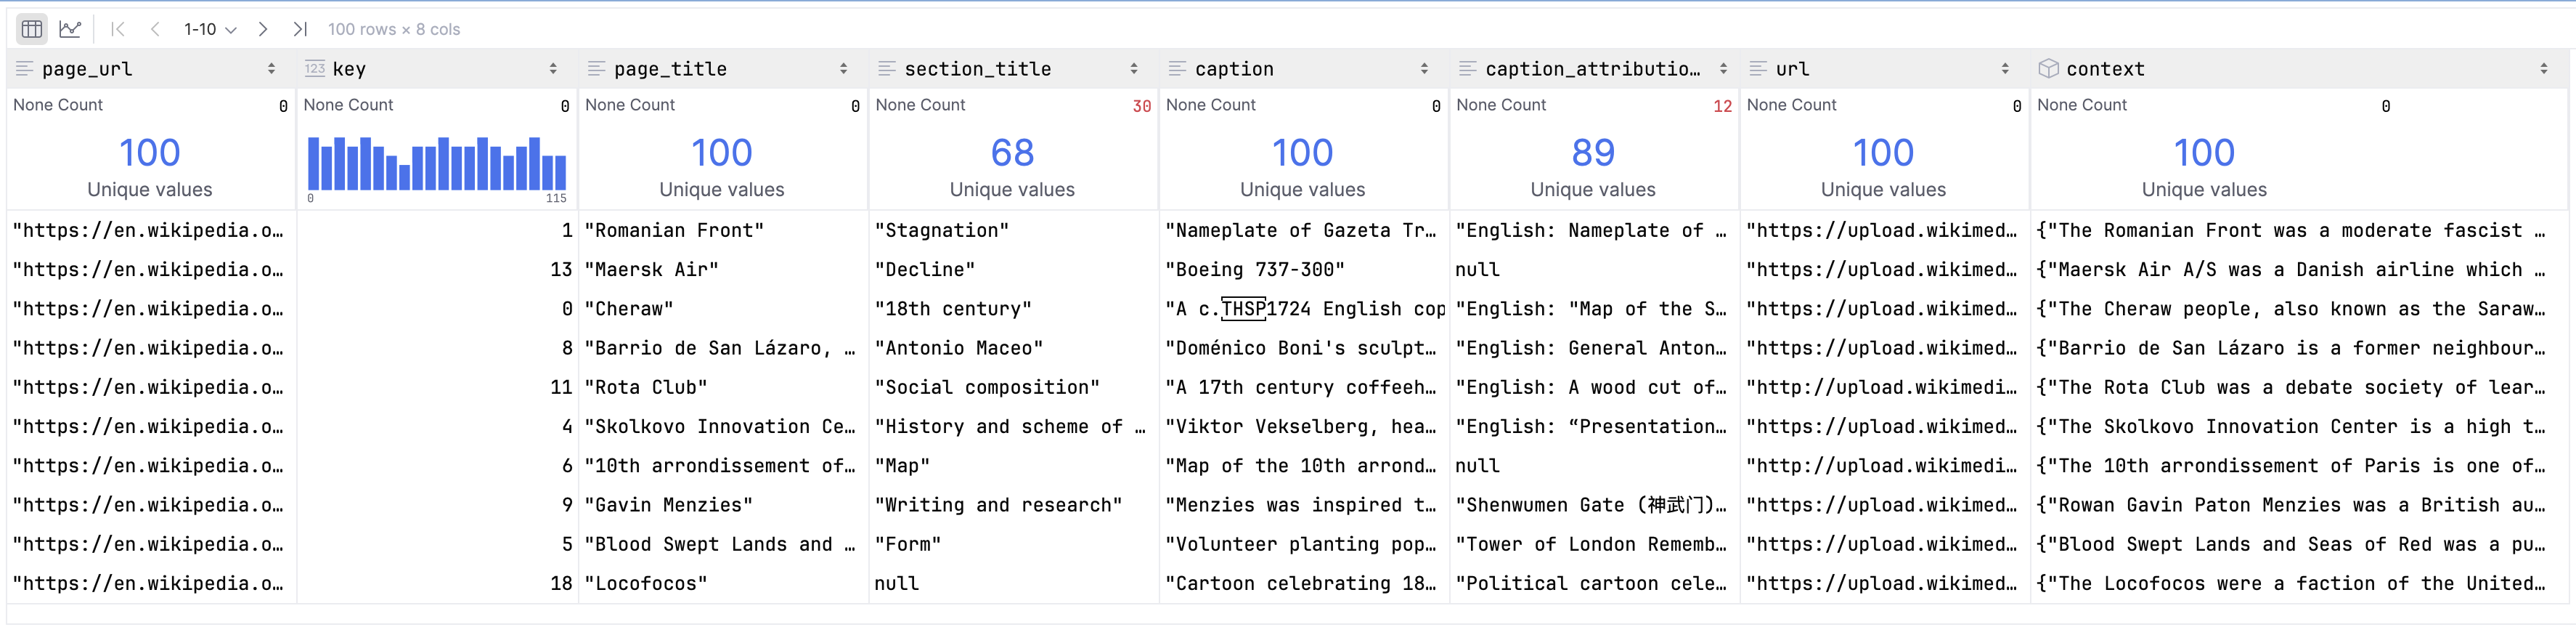Sort by the page_url column arrows
The image size is (2576, 635).
pyautogui.click(x=271, y=69)
